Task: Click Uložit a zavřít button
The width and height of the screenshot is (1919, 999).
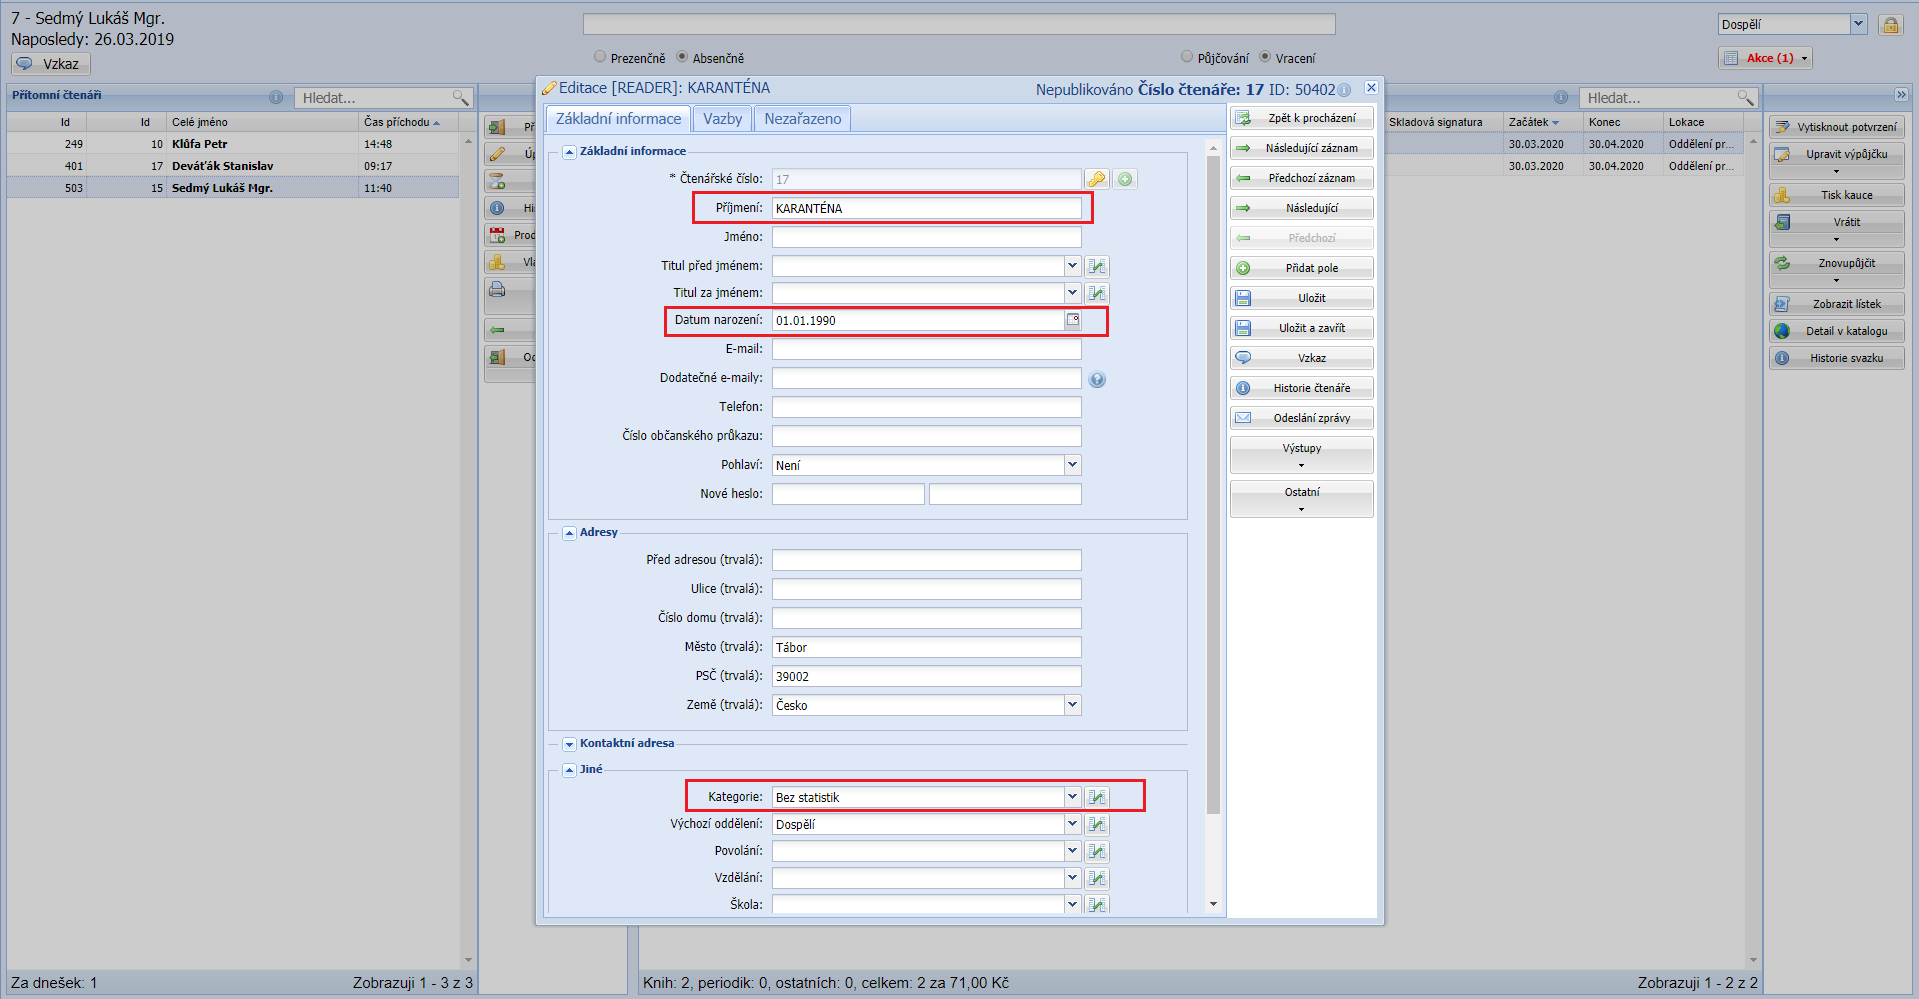Action: pos(1302,328)
